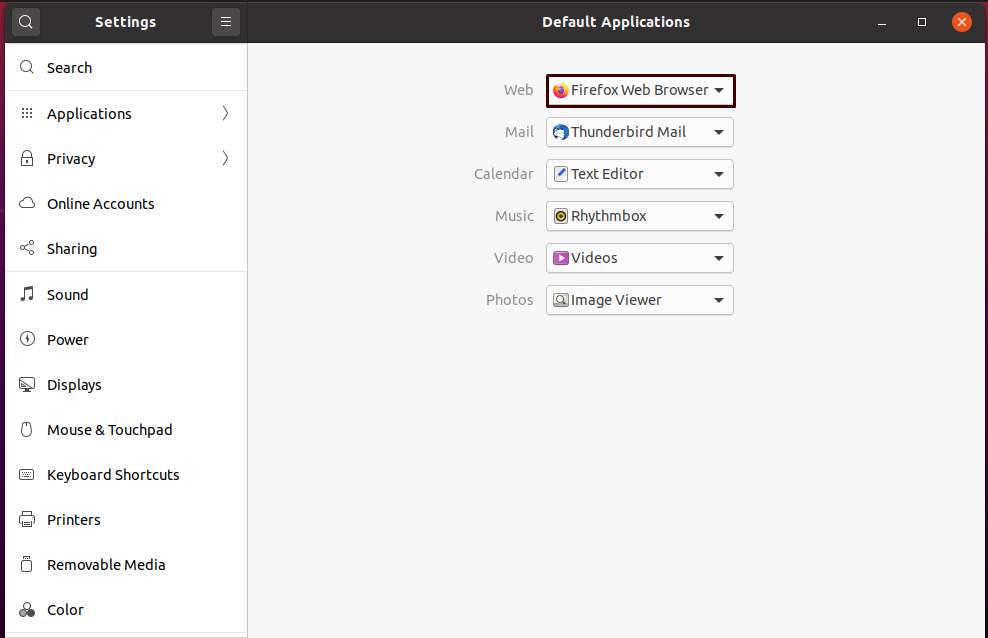
Task: Open the hamburger menu in Settings header
Action: [x=226, y=22]
